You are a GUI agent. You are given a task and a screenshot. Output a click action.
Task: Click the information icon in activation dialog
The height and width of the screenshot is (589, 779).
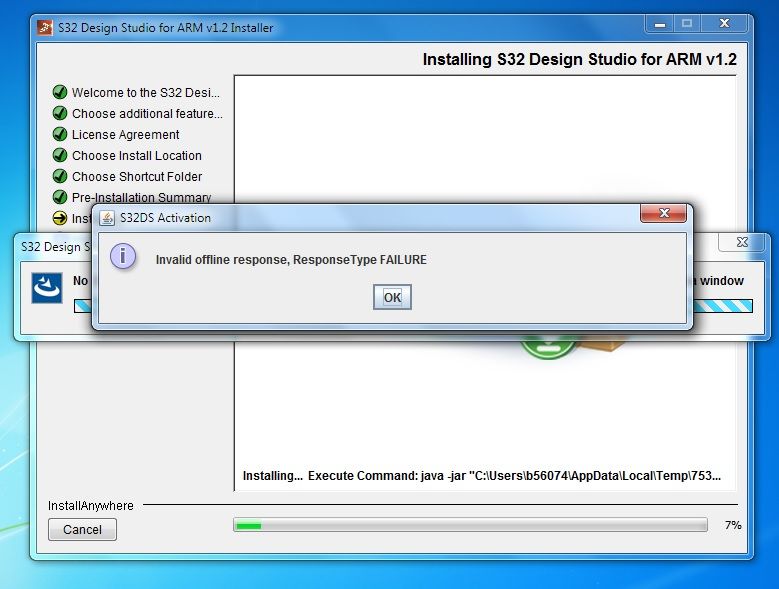point(123,256)
